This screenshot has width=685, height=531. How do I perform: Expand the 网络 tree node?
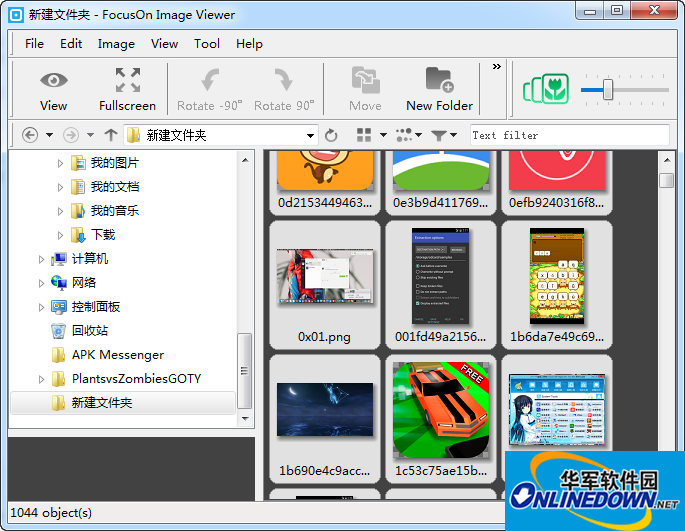41,283
